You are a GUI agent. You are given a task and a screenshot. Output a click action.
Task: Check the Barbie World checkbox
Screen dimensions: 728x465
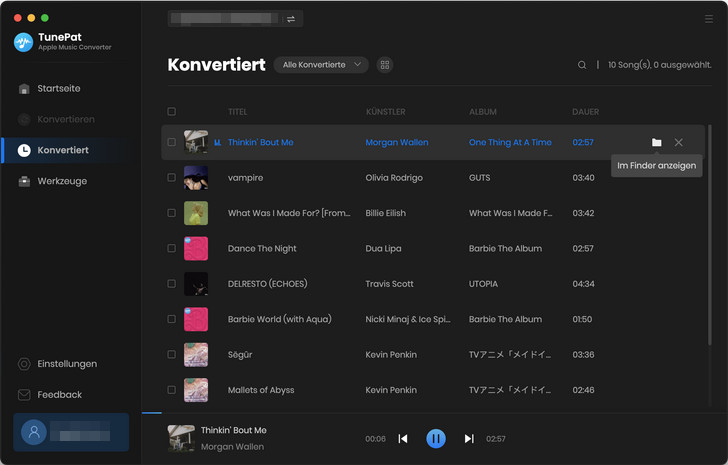point(171,319)
